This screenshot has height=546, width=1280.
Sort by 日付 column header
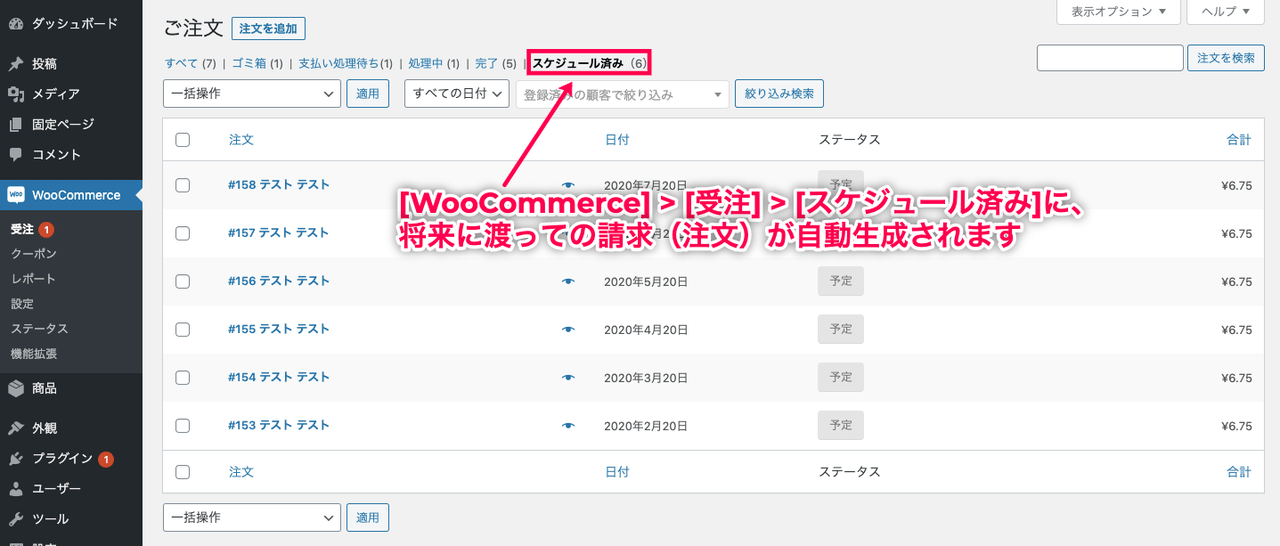(x=617, y=140)
